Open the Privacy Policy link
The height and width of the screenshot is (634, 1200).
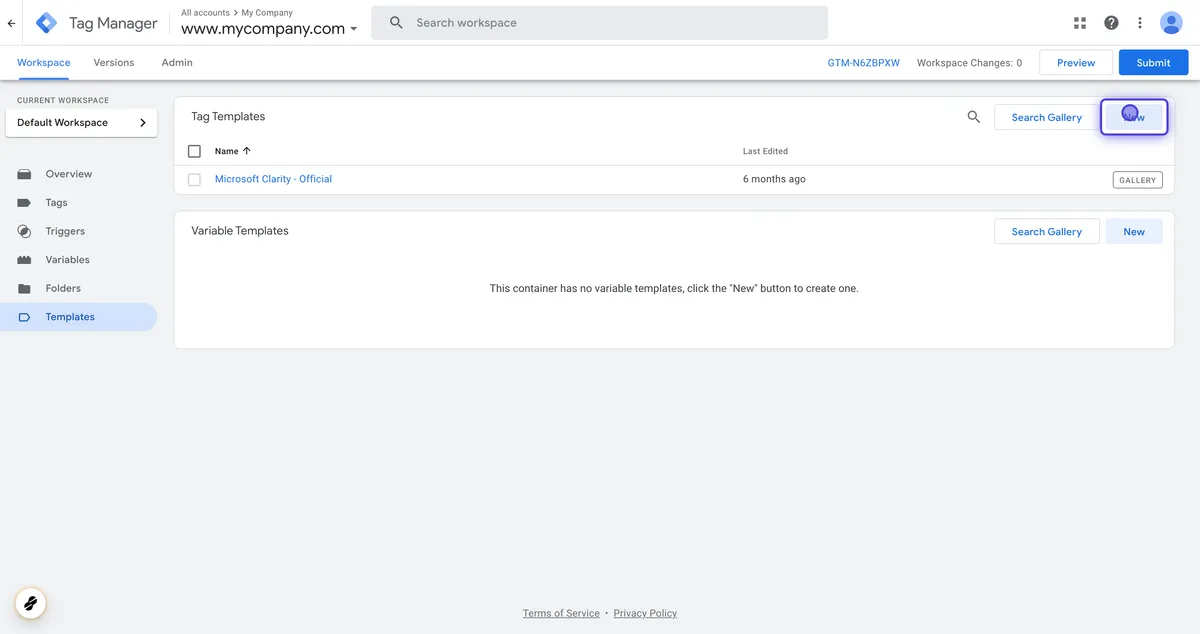click(x=645, y=613)
